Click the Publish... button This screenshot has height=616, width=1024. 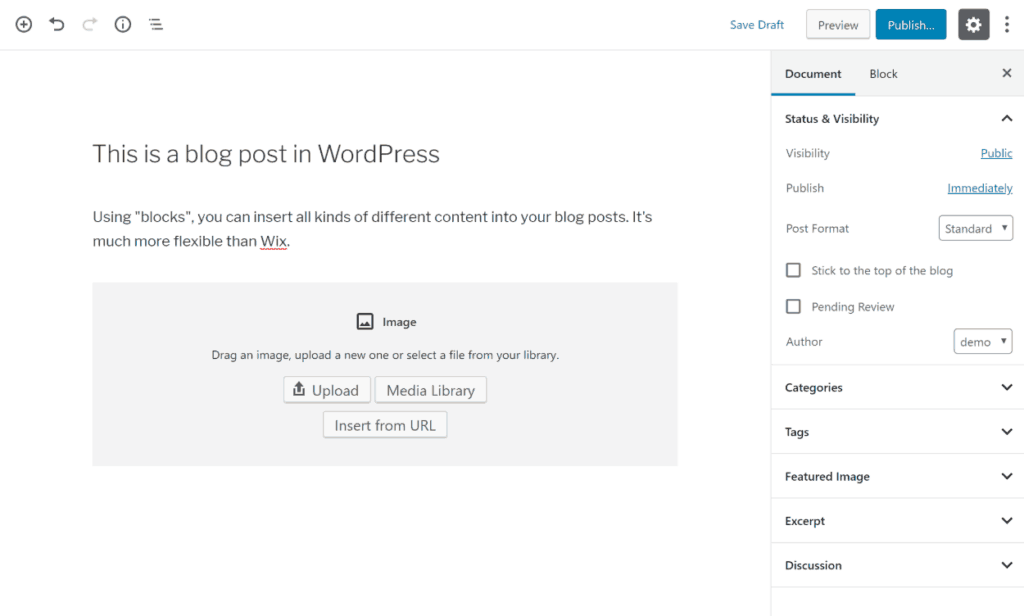(x=910, y=25)
